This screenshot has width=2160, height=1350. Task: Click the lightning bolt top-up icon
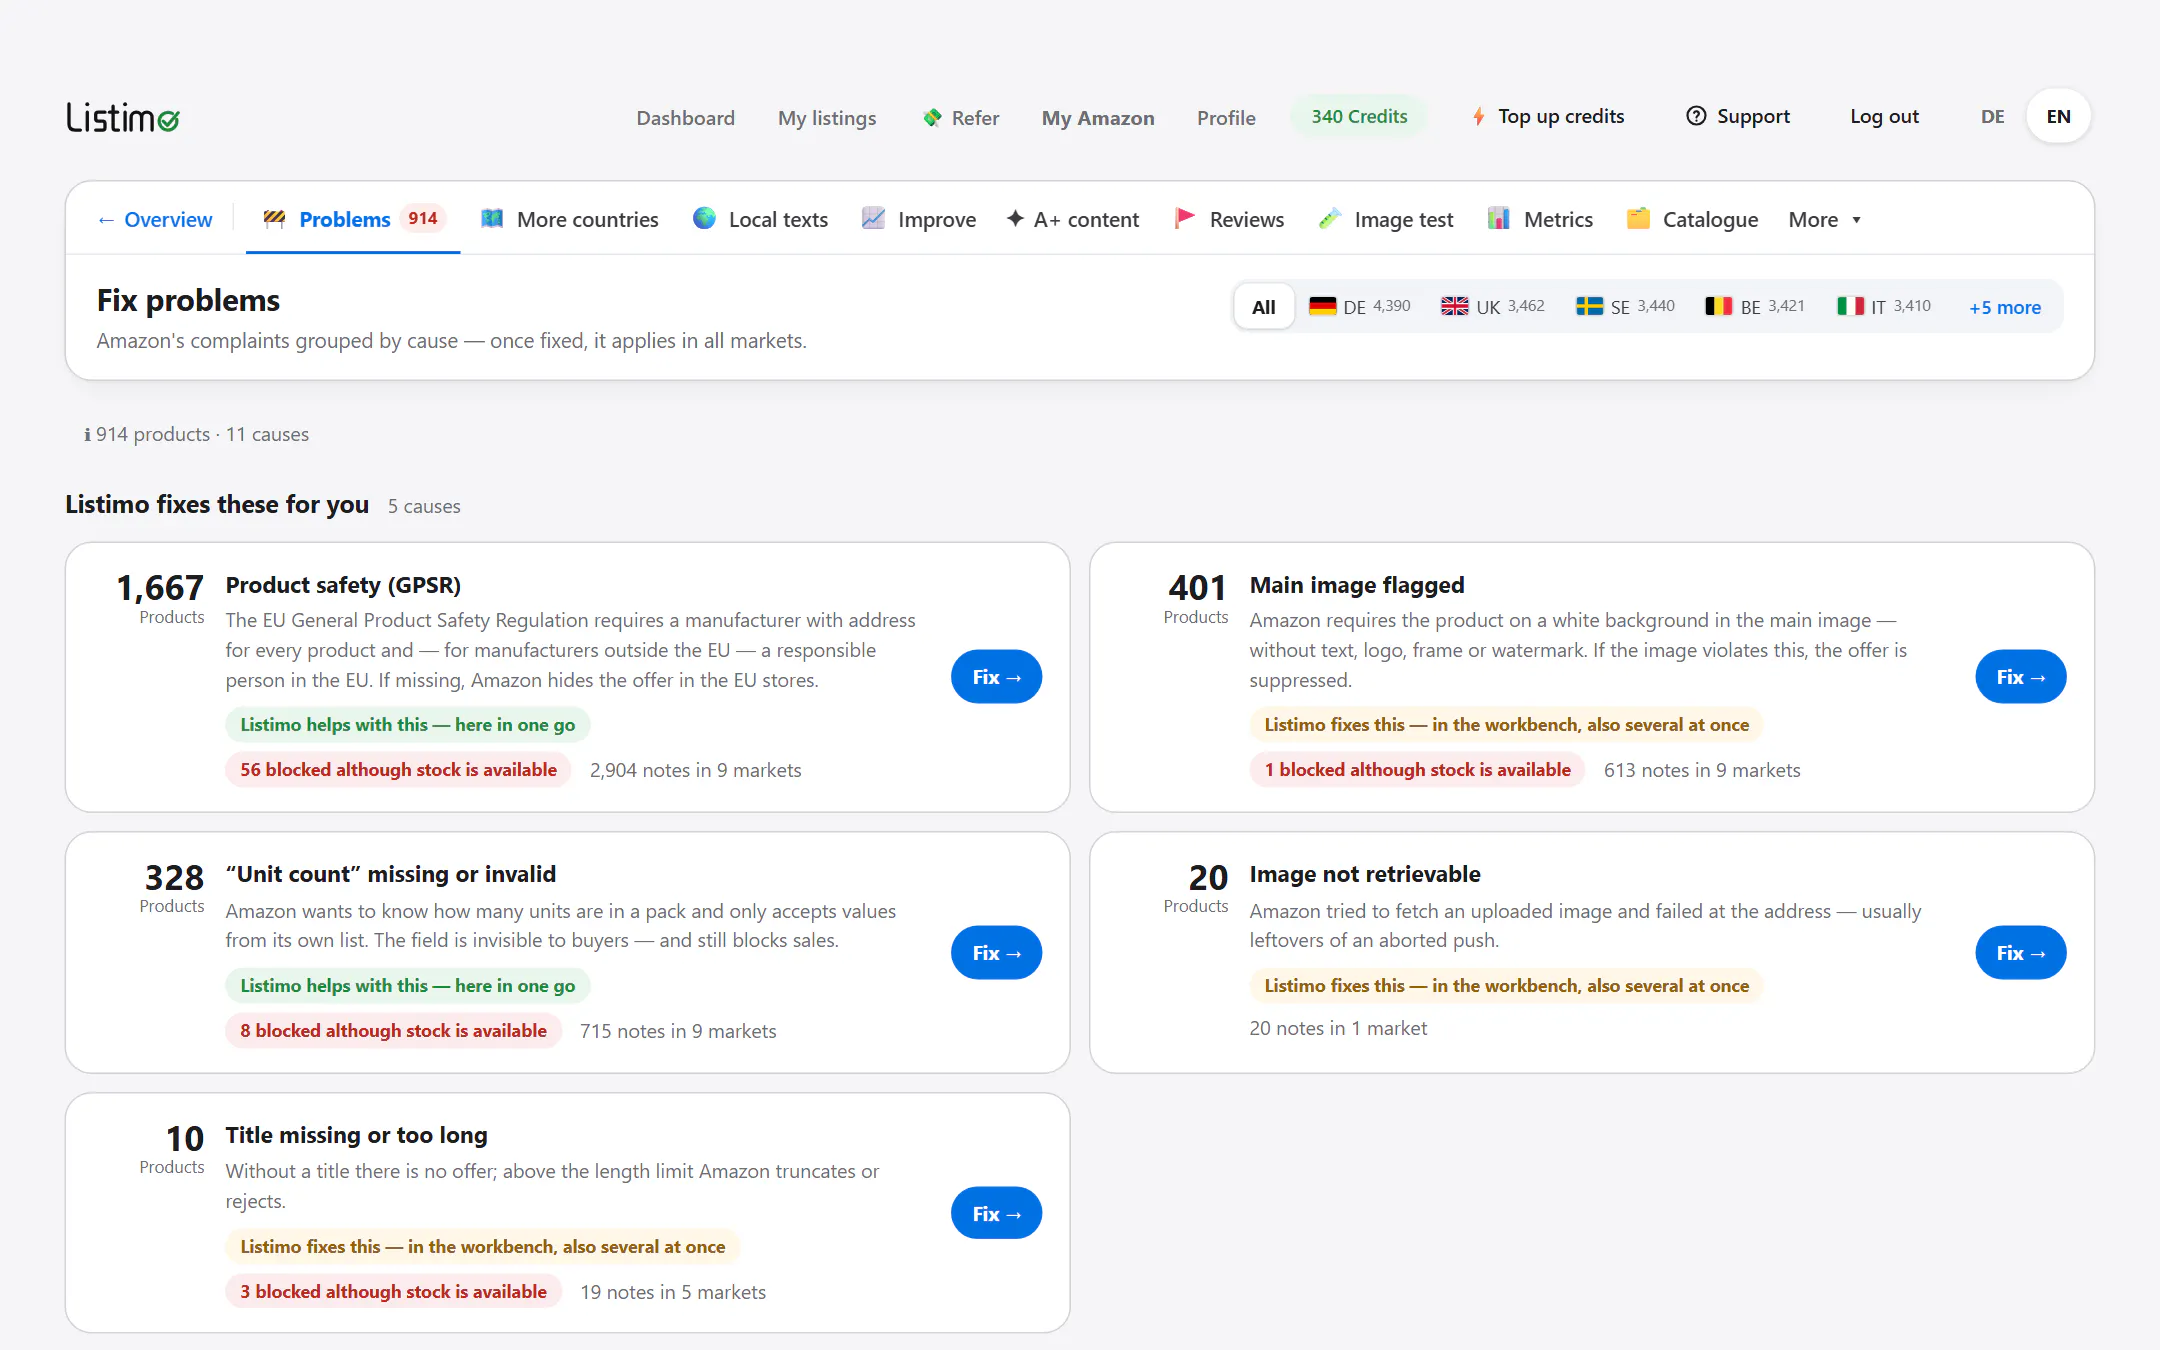pyautogui.click(x=1478, y=117)
